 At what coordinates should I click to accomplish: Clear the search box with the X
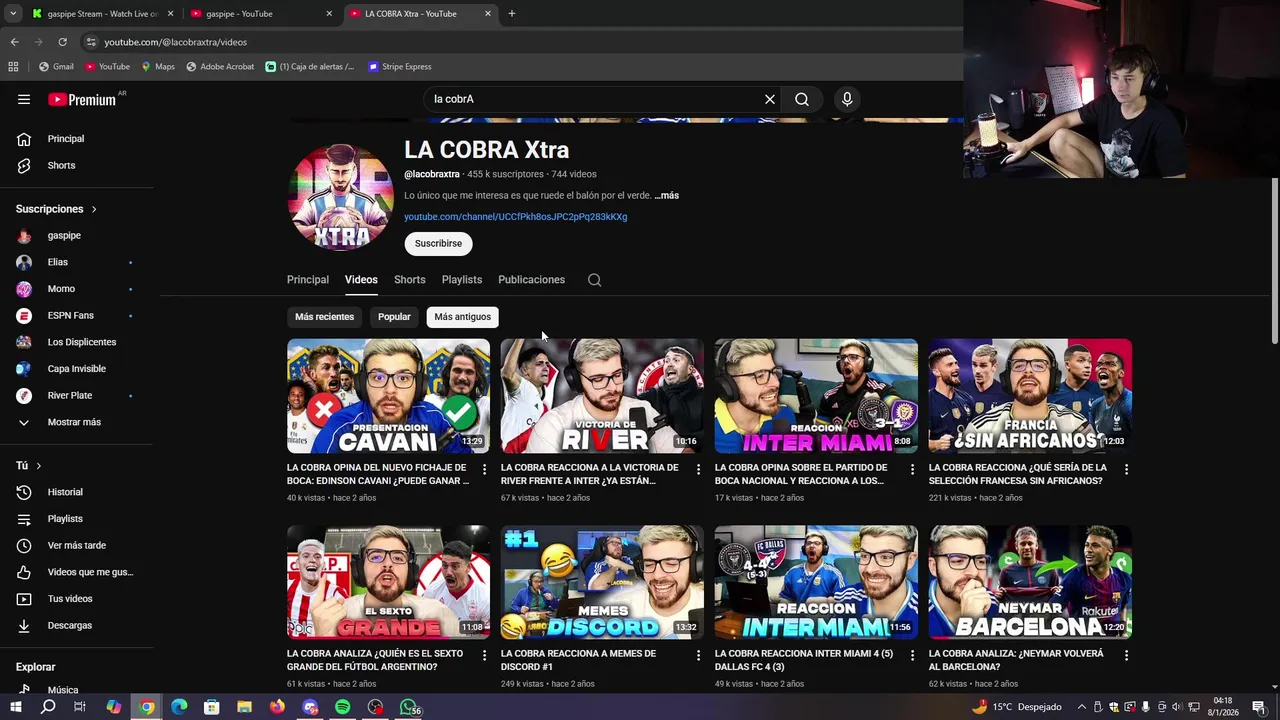[x=770, y=99]
